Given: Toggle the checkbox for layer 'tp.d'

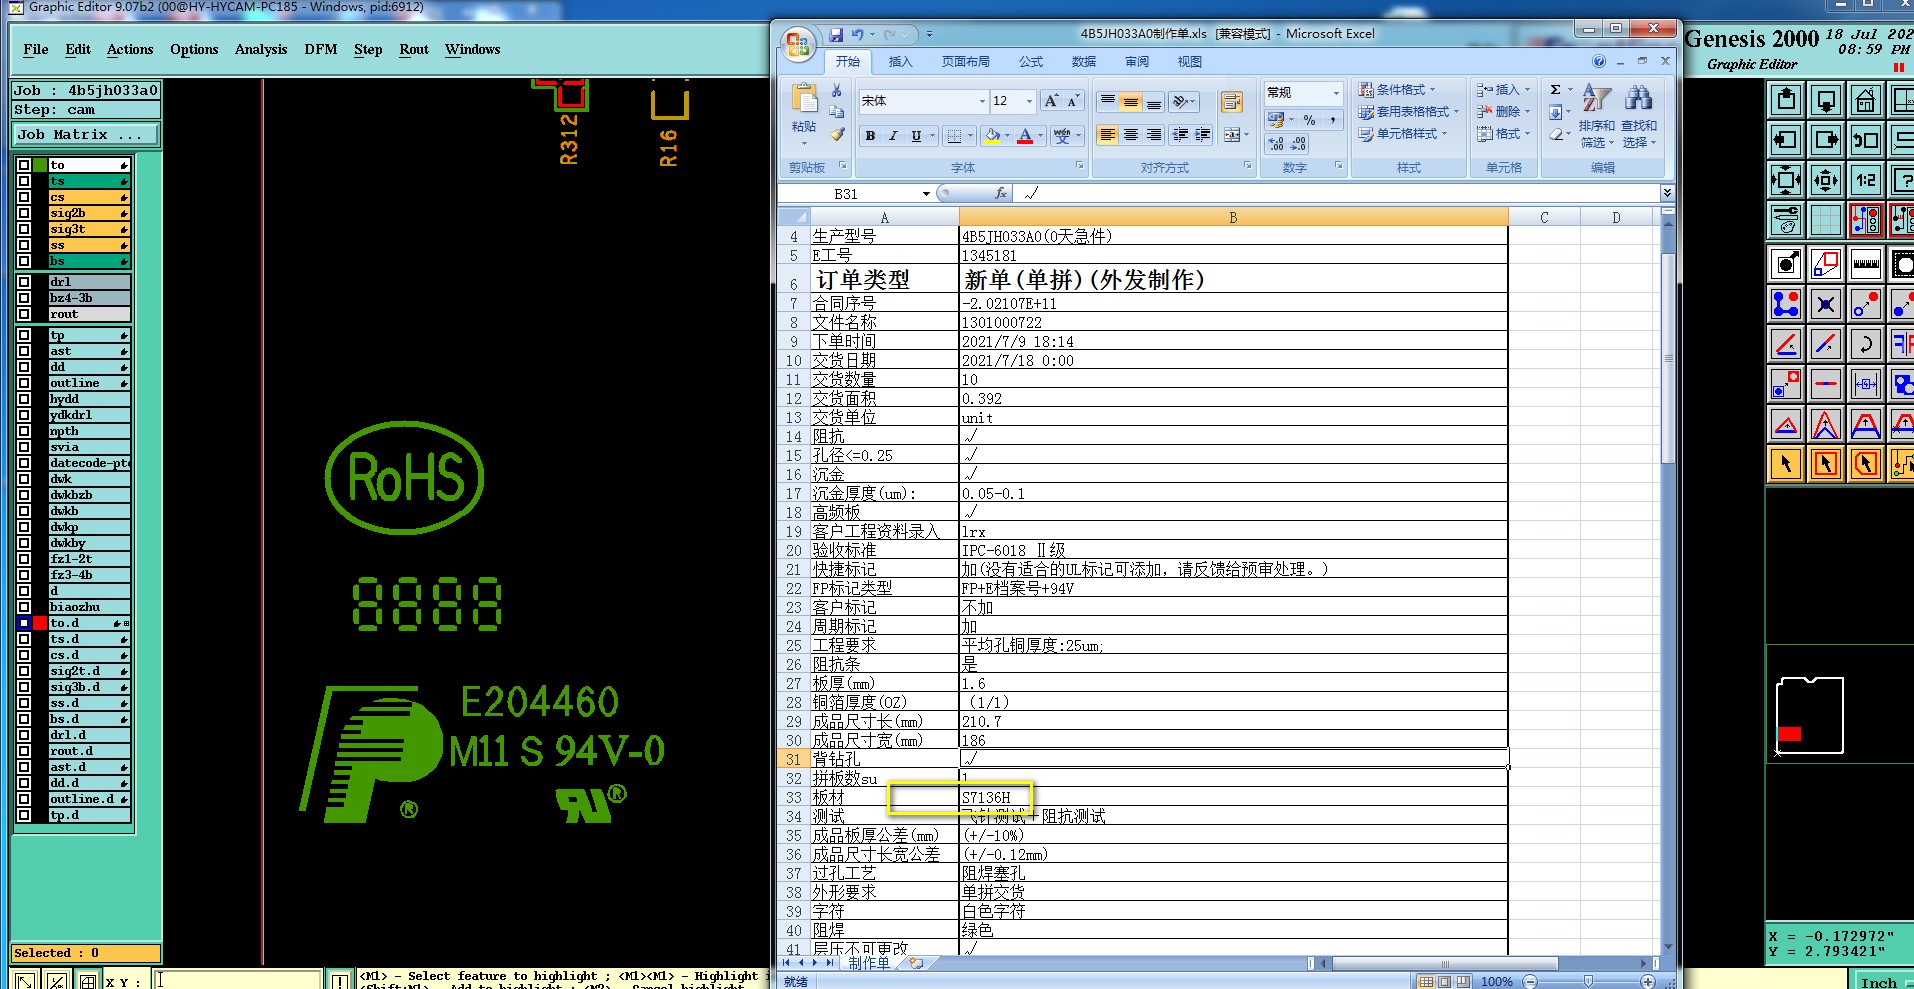Looking at the screenshot, I should [x=24, y=815].
